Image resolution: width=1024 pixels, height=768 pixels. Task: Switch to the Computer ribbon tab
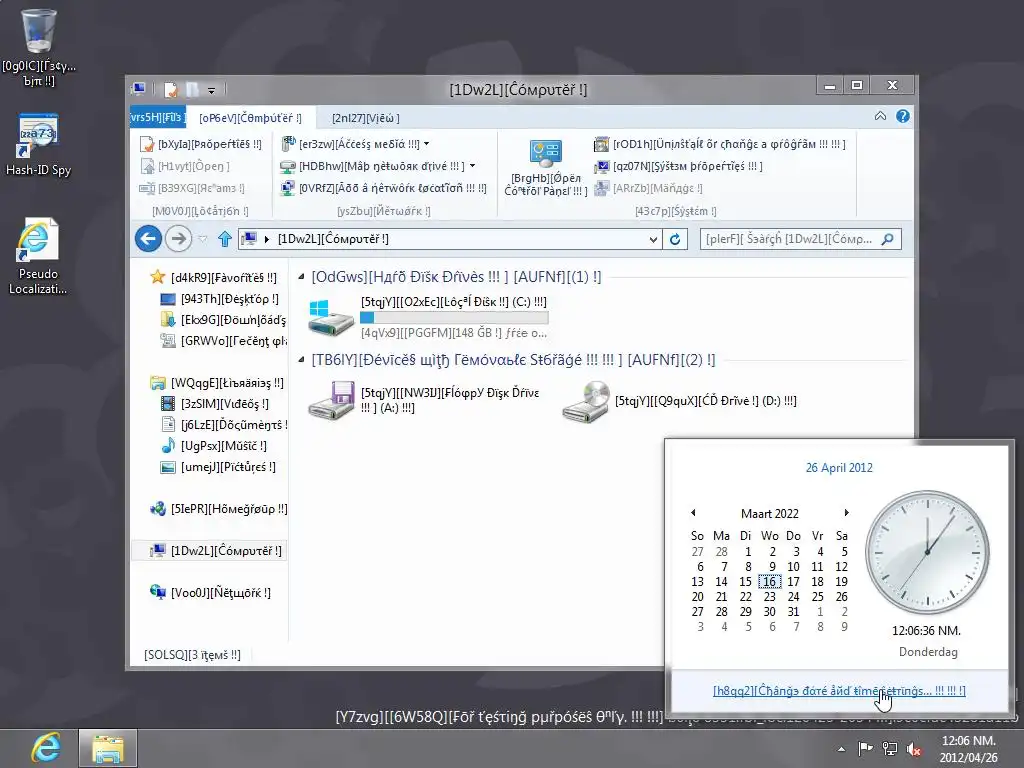coord(251,118)
